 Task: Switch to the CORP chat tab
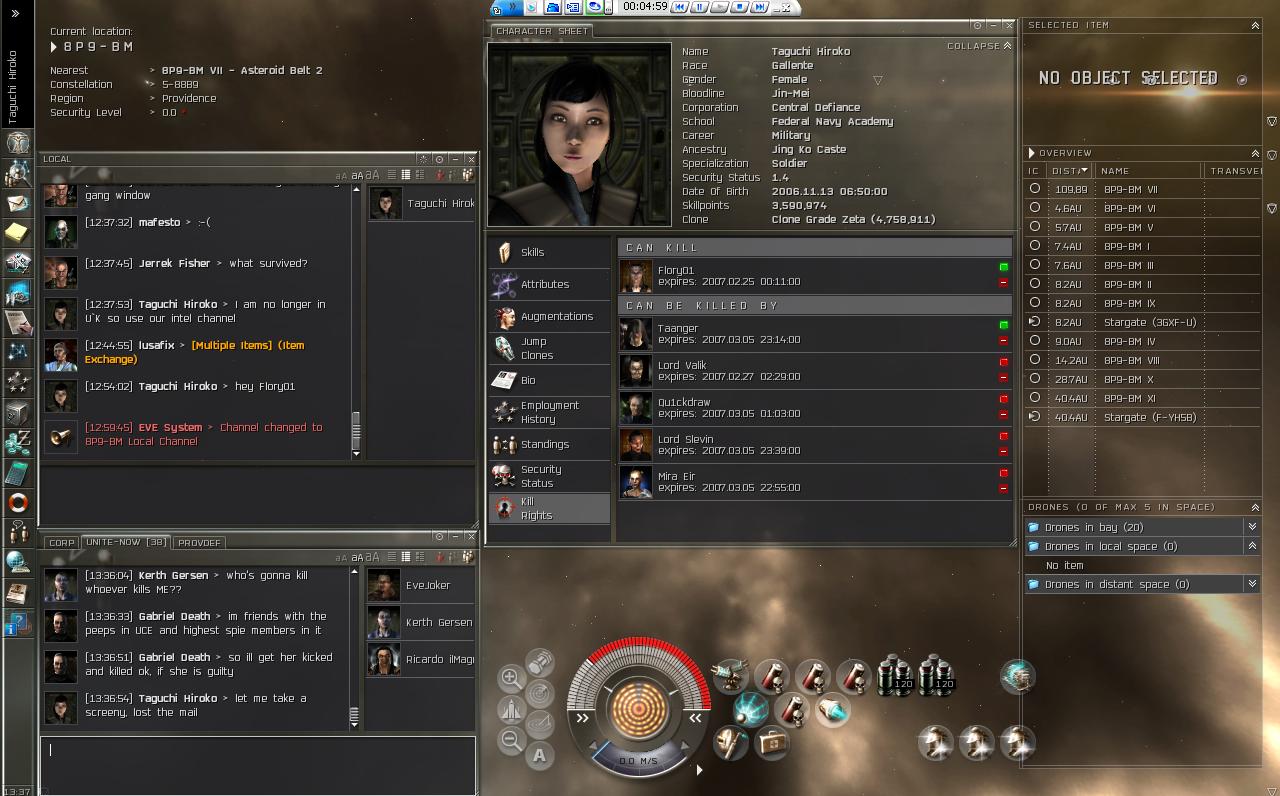pos(62,543)
